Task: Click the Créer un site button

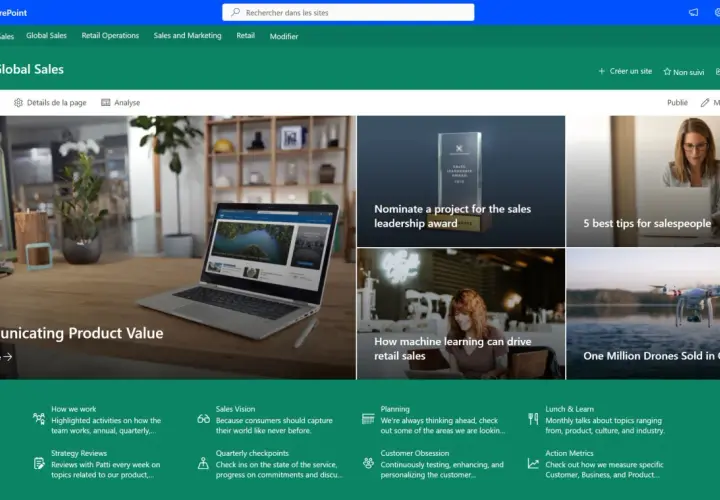Action: (x=625, y=71)
